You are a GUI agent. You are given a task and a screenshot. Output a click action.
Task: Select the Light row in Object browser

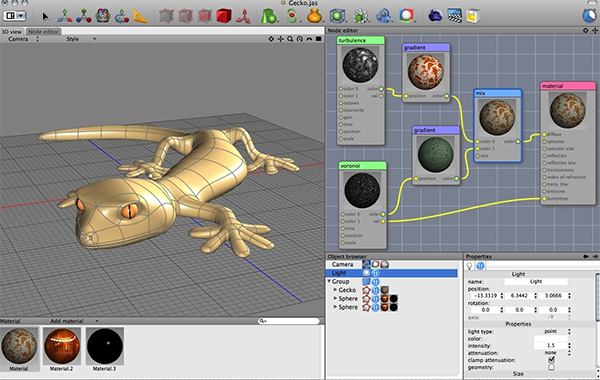click(391, 273)
